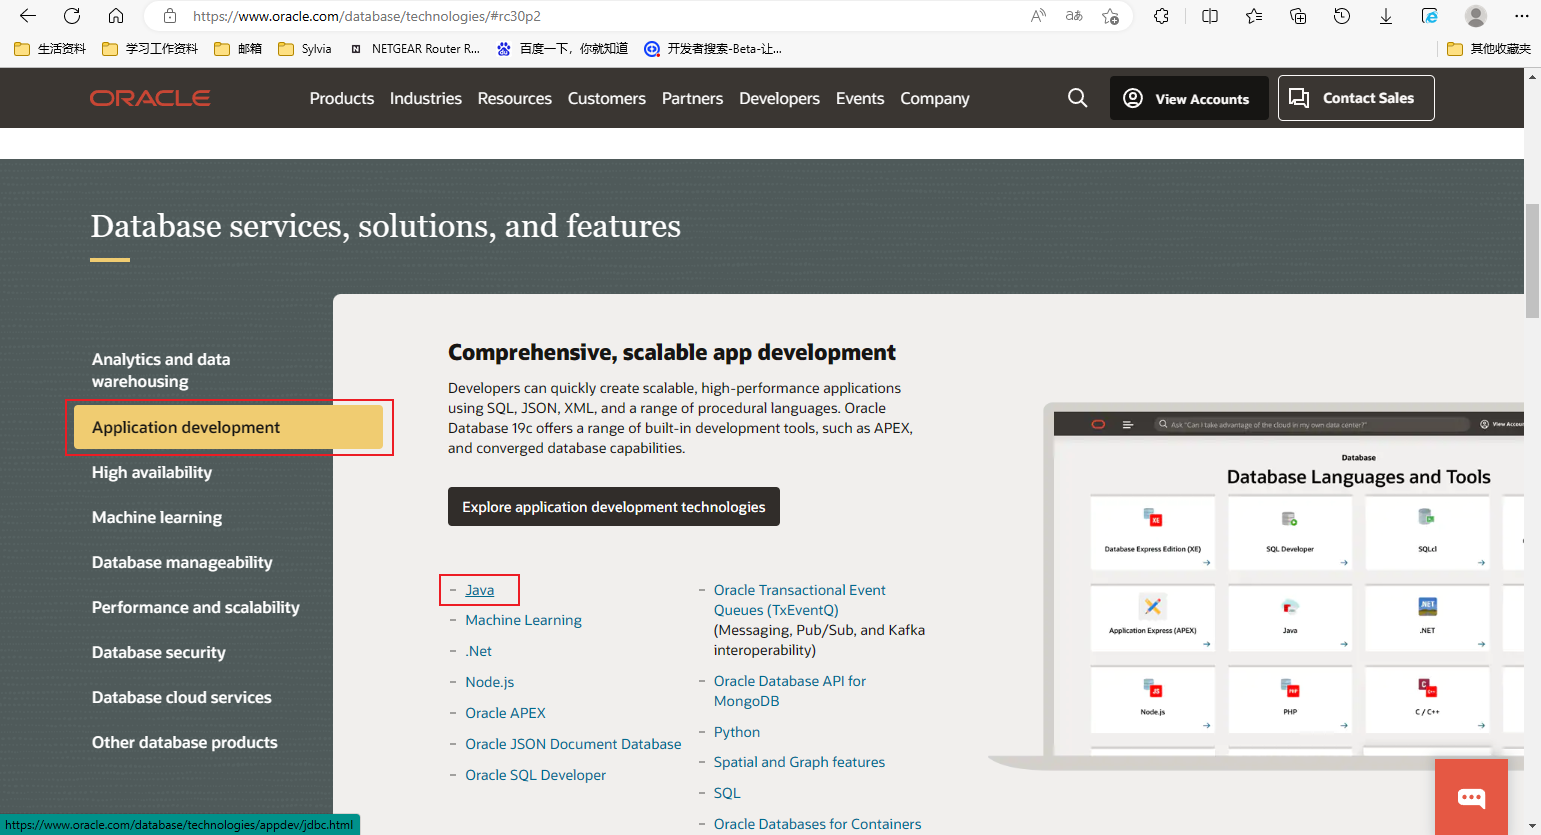Toggle split screen icon in toolbar
The height and width of the screenshot is (835, 1541).
click(1210, 16)
